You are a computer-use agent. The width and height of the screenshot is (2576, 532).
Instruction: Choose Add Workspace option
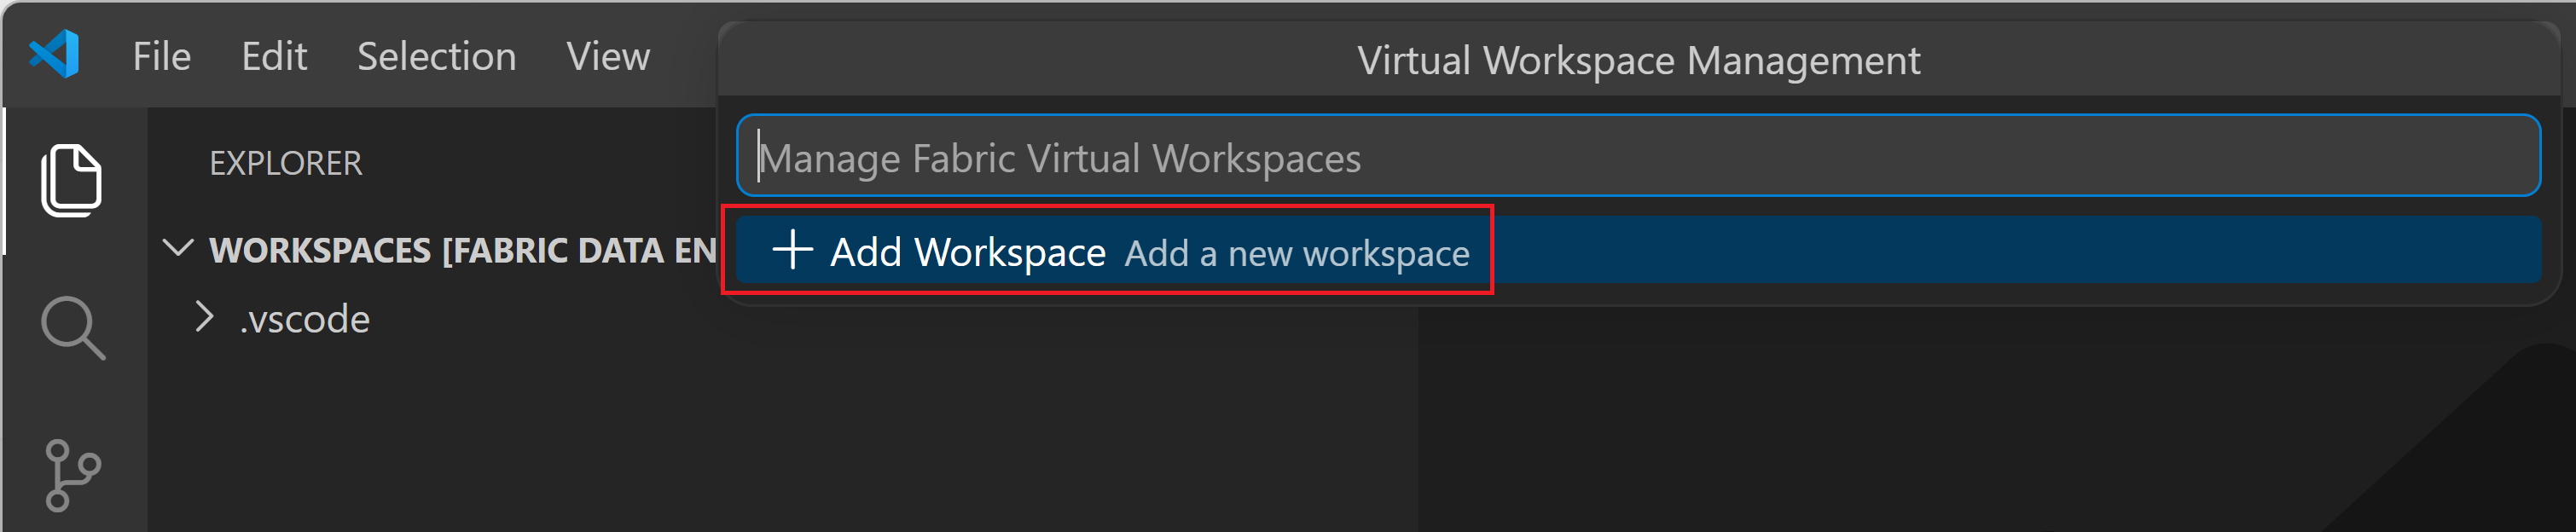click(1638, 250)
